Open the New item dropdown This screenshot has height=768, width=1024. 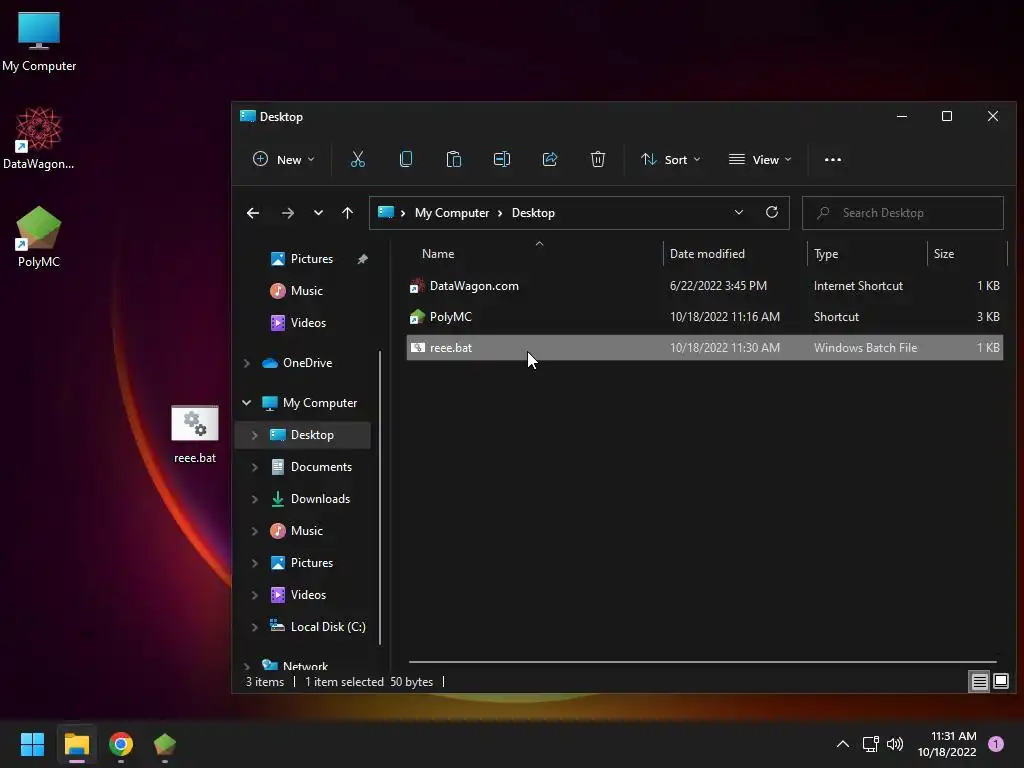pyautogui.click(x=284, y=159)
